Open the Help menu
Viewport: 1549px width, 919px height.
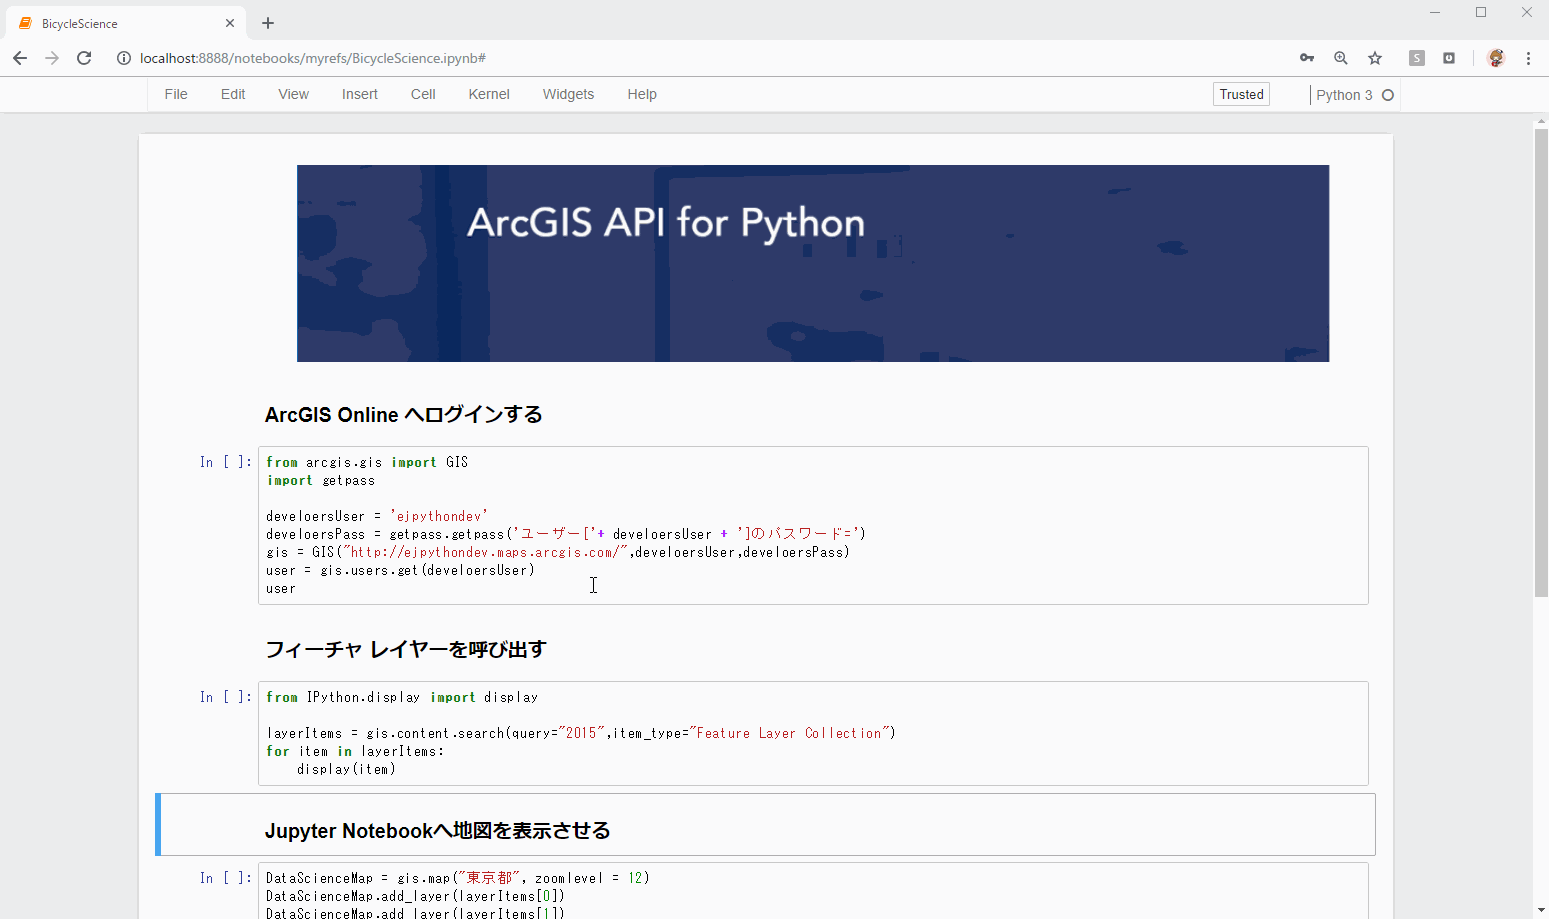642,94
